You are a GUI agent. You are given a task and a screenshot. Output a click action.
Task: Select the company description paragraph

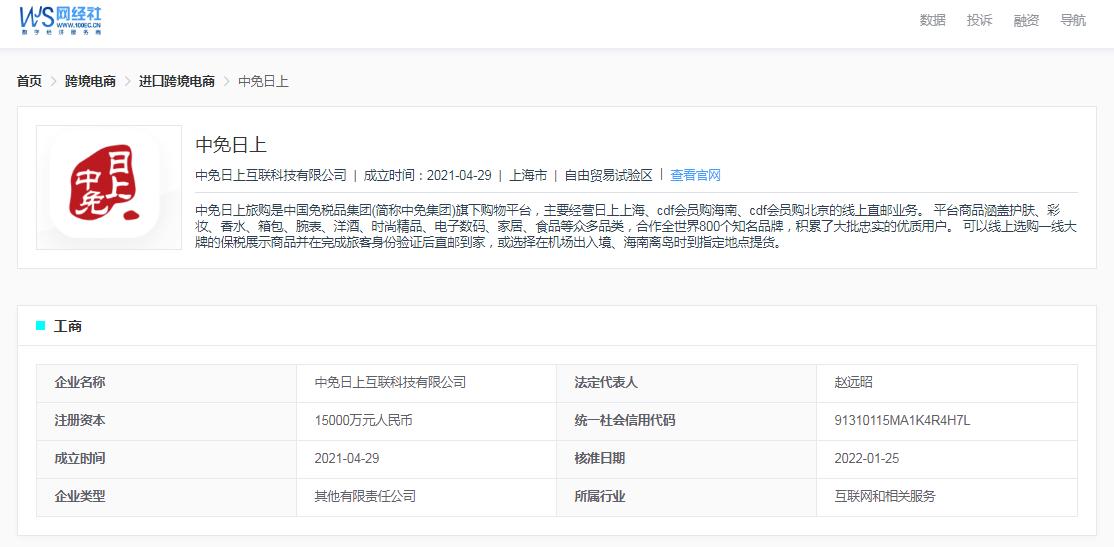[637, 227]
